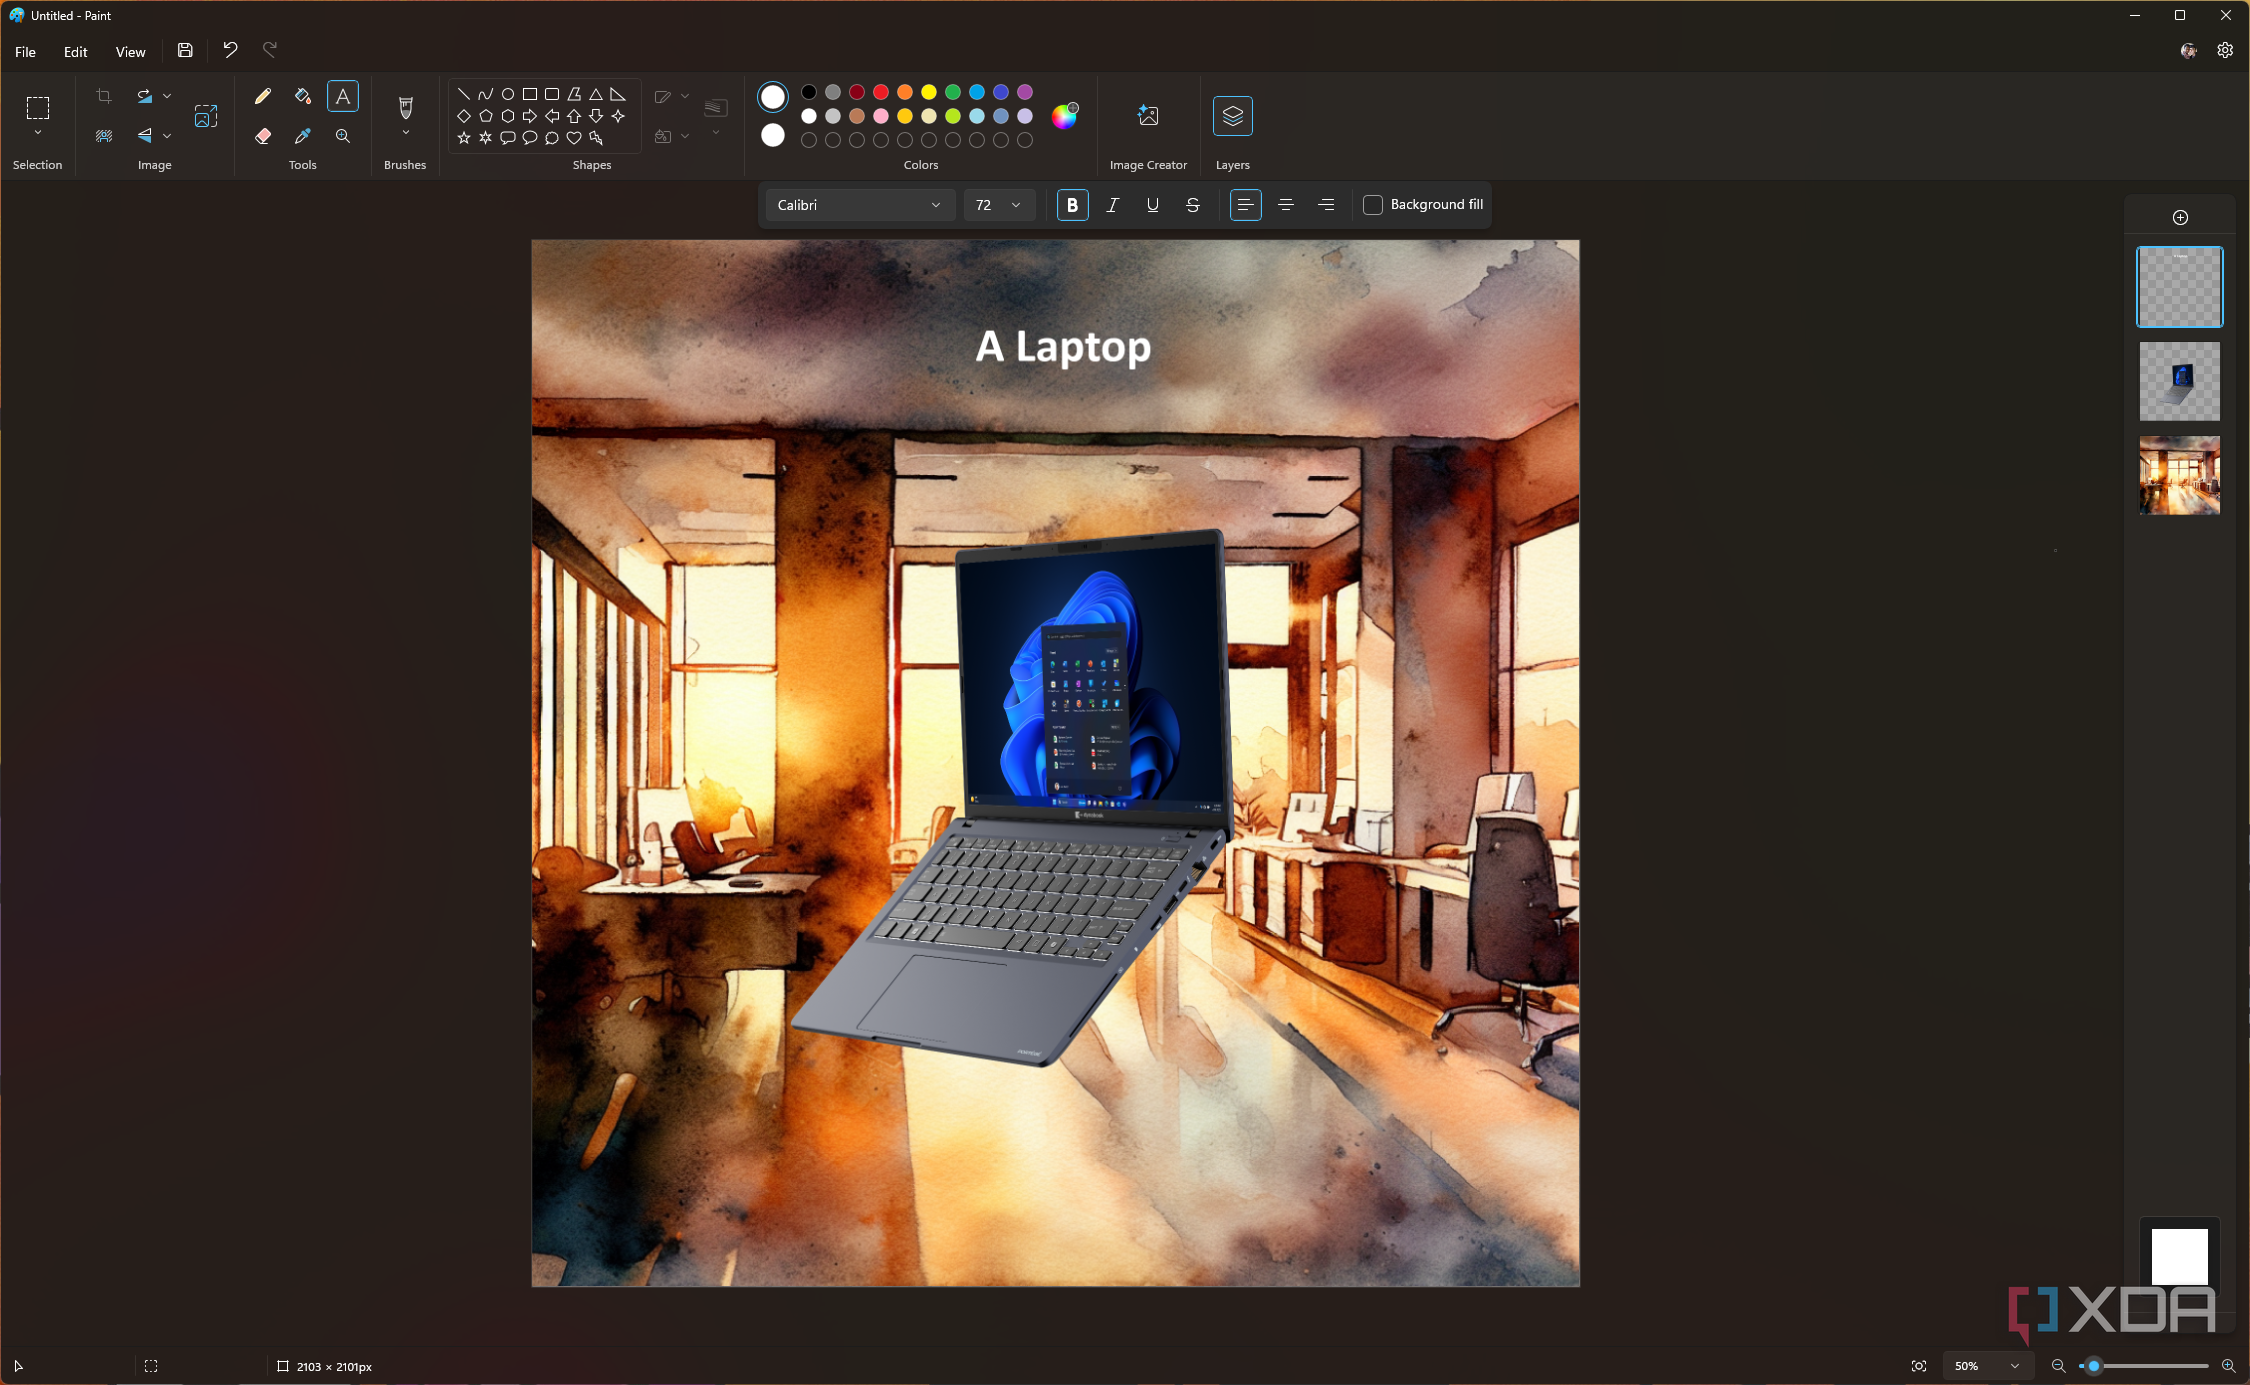
Task: Pick the Right arrow shape
Action: [530, 116]
